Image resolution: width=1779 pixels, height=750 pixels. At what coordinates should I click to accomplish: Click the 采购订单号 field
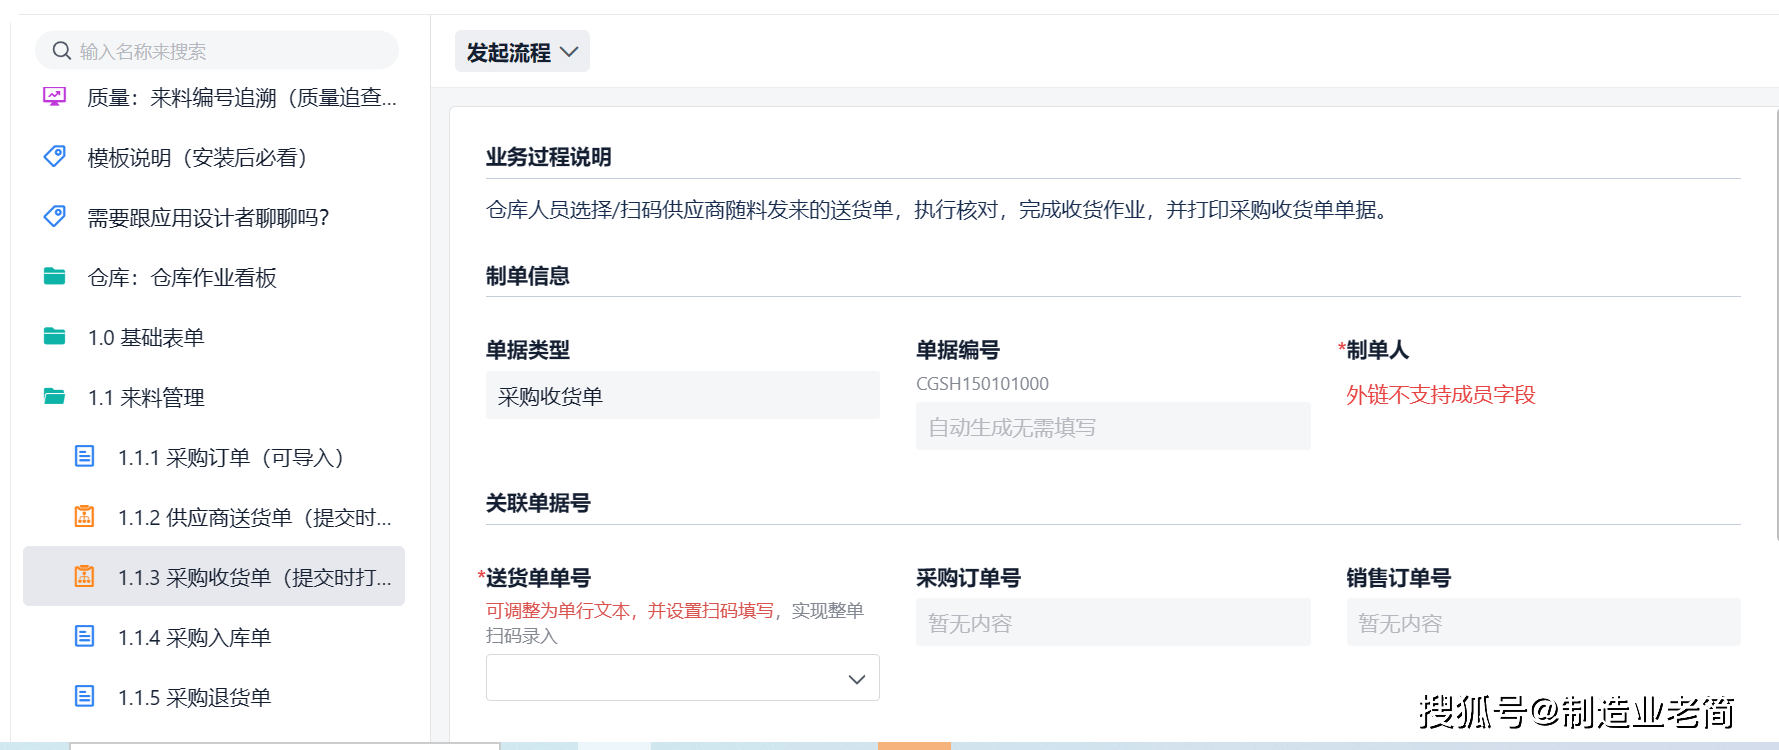pos(1113,623)
